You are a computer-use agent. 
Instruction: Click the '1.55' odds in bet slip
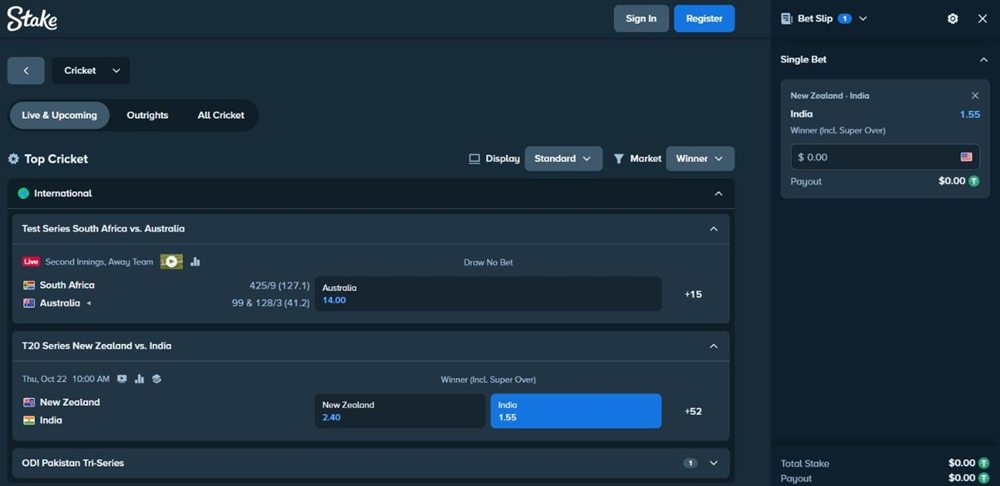coord(969,114)
